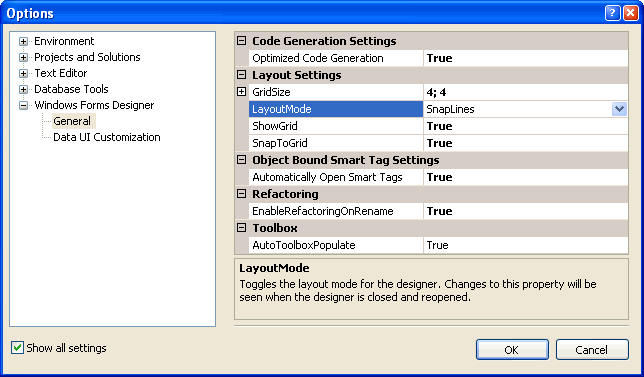The width and height of the screenshot is (644, 377).
Task: Collapse the Windows Forms Designer node
Action: click(23, 106)
